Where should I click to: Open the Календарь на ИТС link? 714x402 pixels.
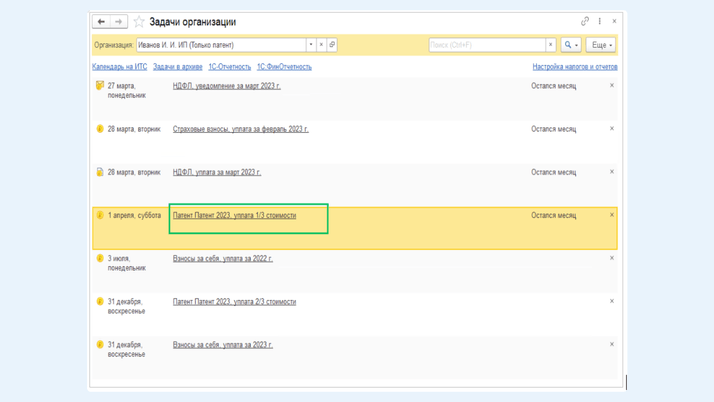(x=119, y=67)
